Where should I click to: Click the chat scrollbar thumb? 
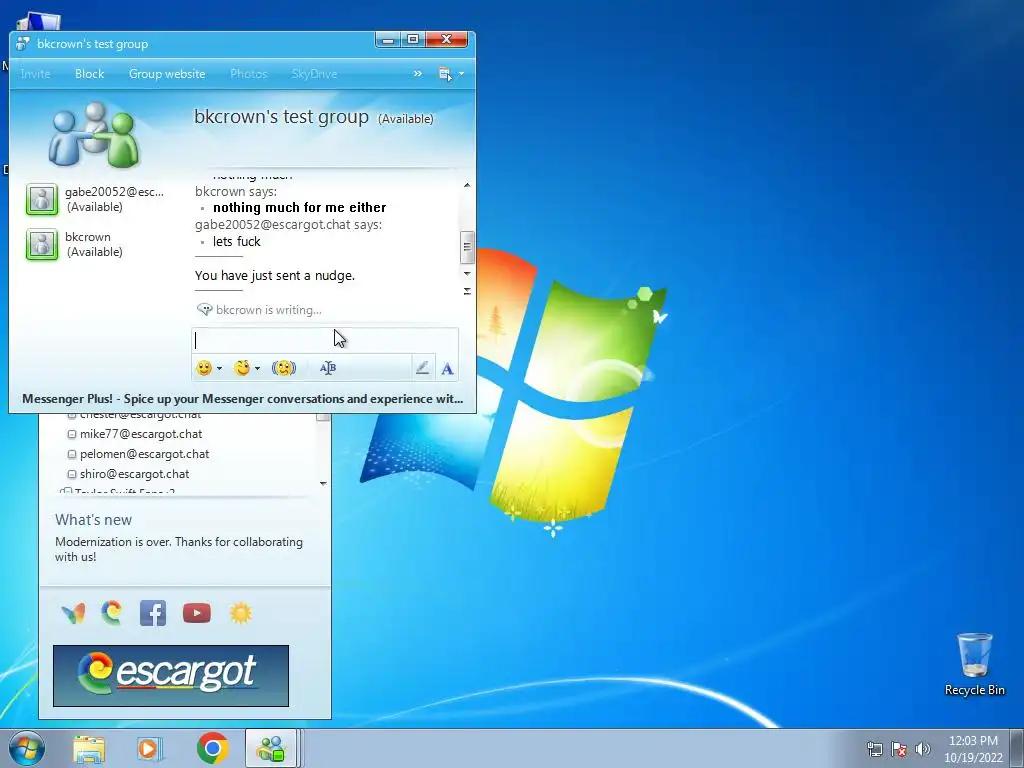tap(467, 247)
